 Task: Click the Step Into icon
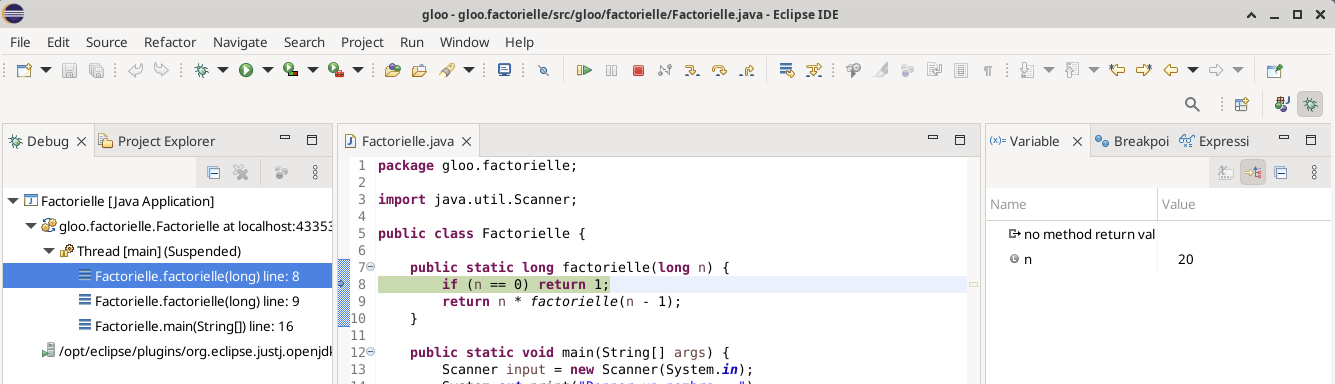[x=692, y=71]
